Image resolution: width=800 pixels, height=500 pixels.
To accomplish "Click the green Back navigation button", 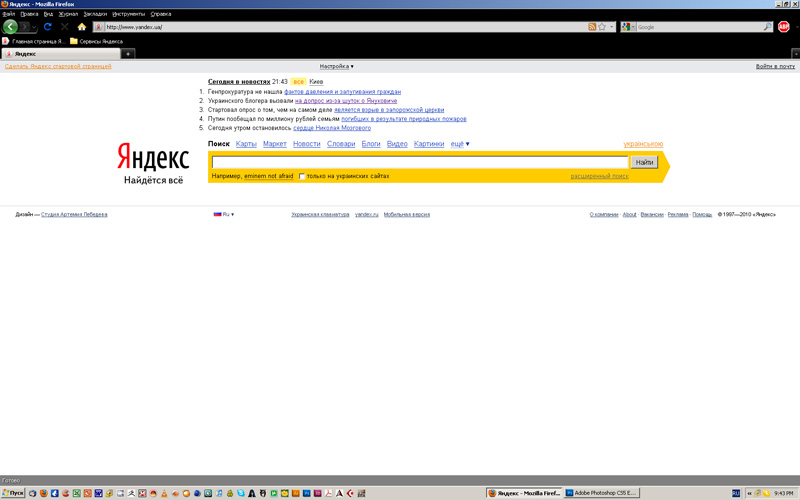I will click(10, 27).
